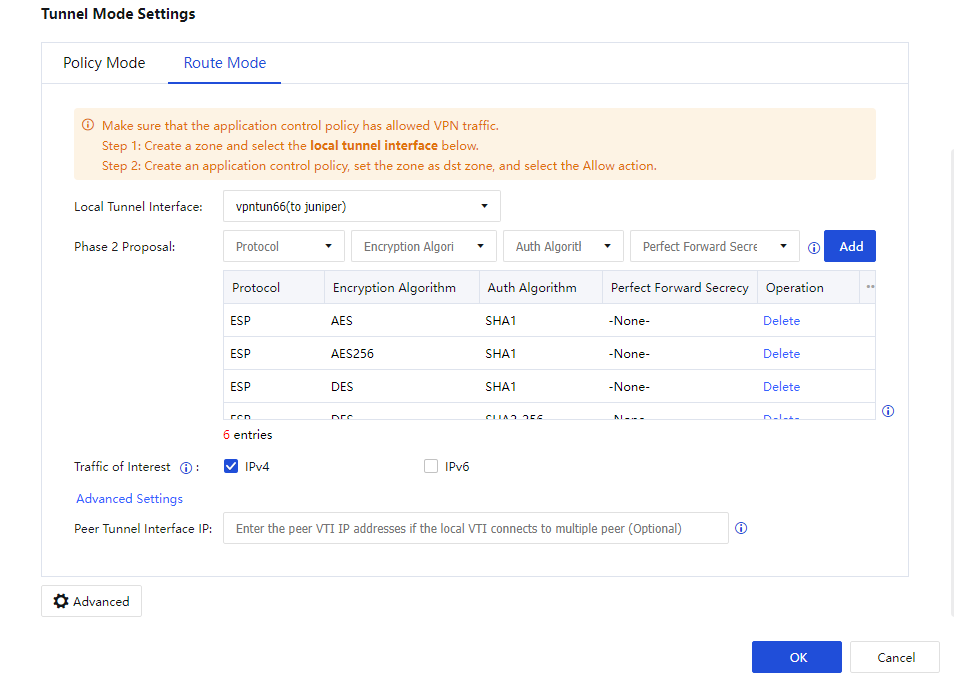
Task: Expand the Encryption Algorithm dropdown
Action: [423, 246]
